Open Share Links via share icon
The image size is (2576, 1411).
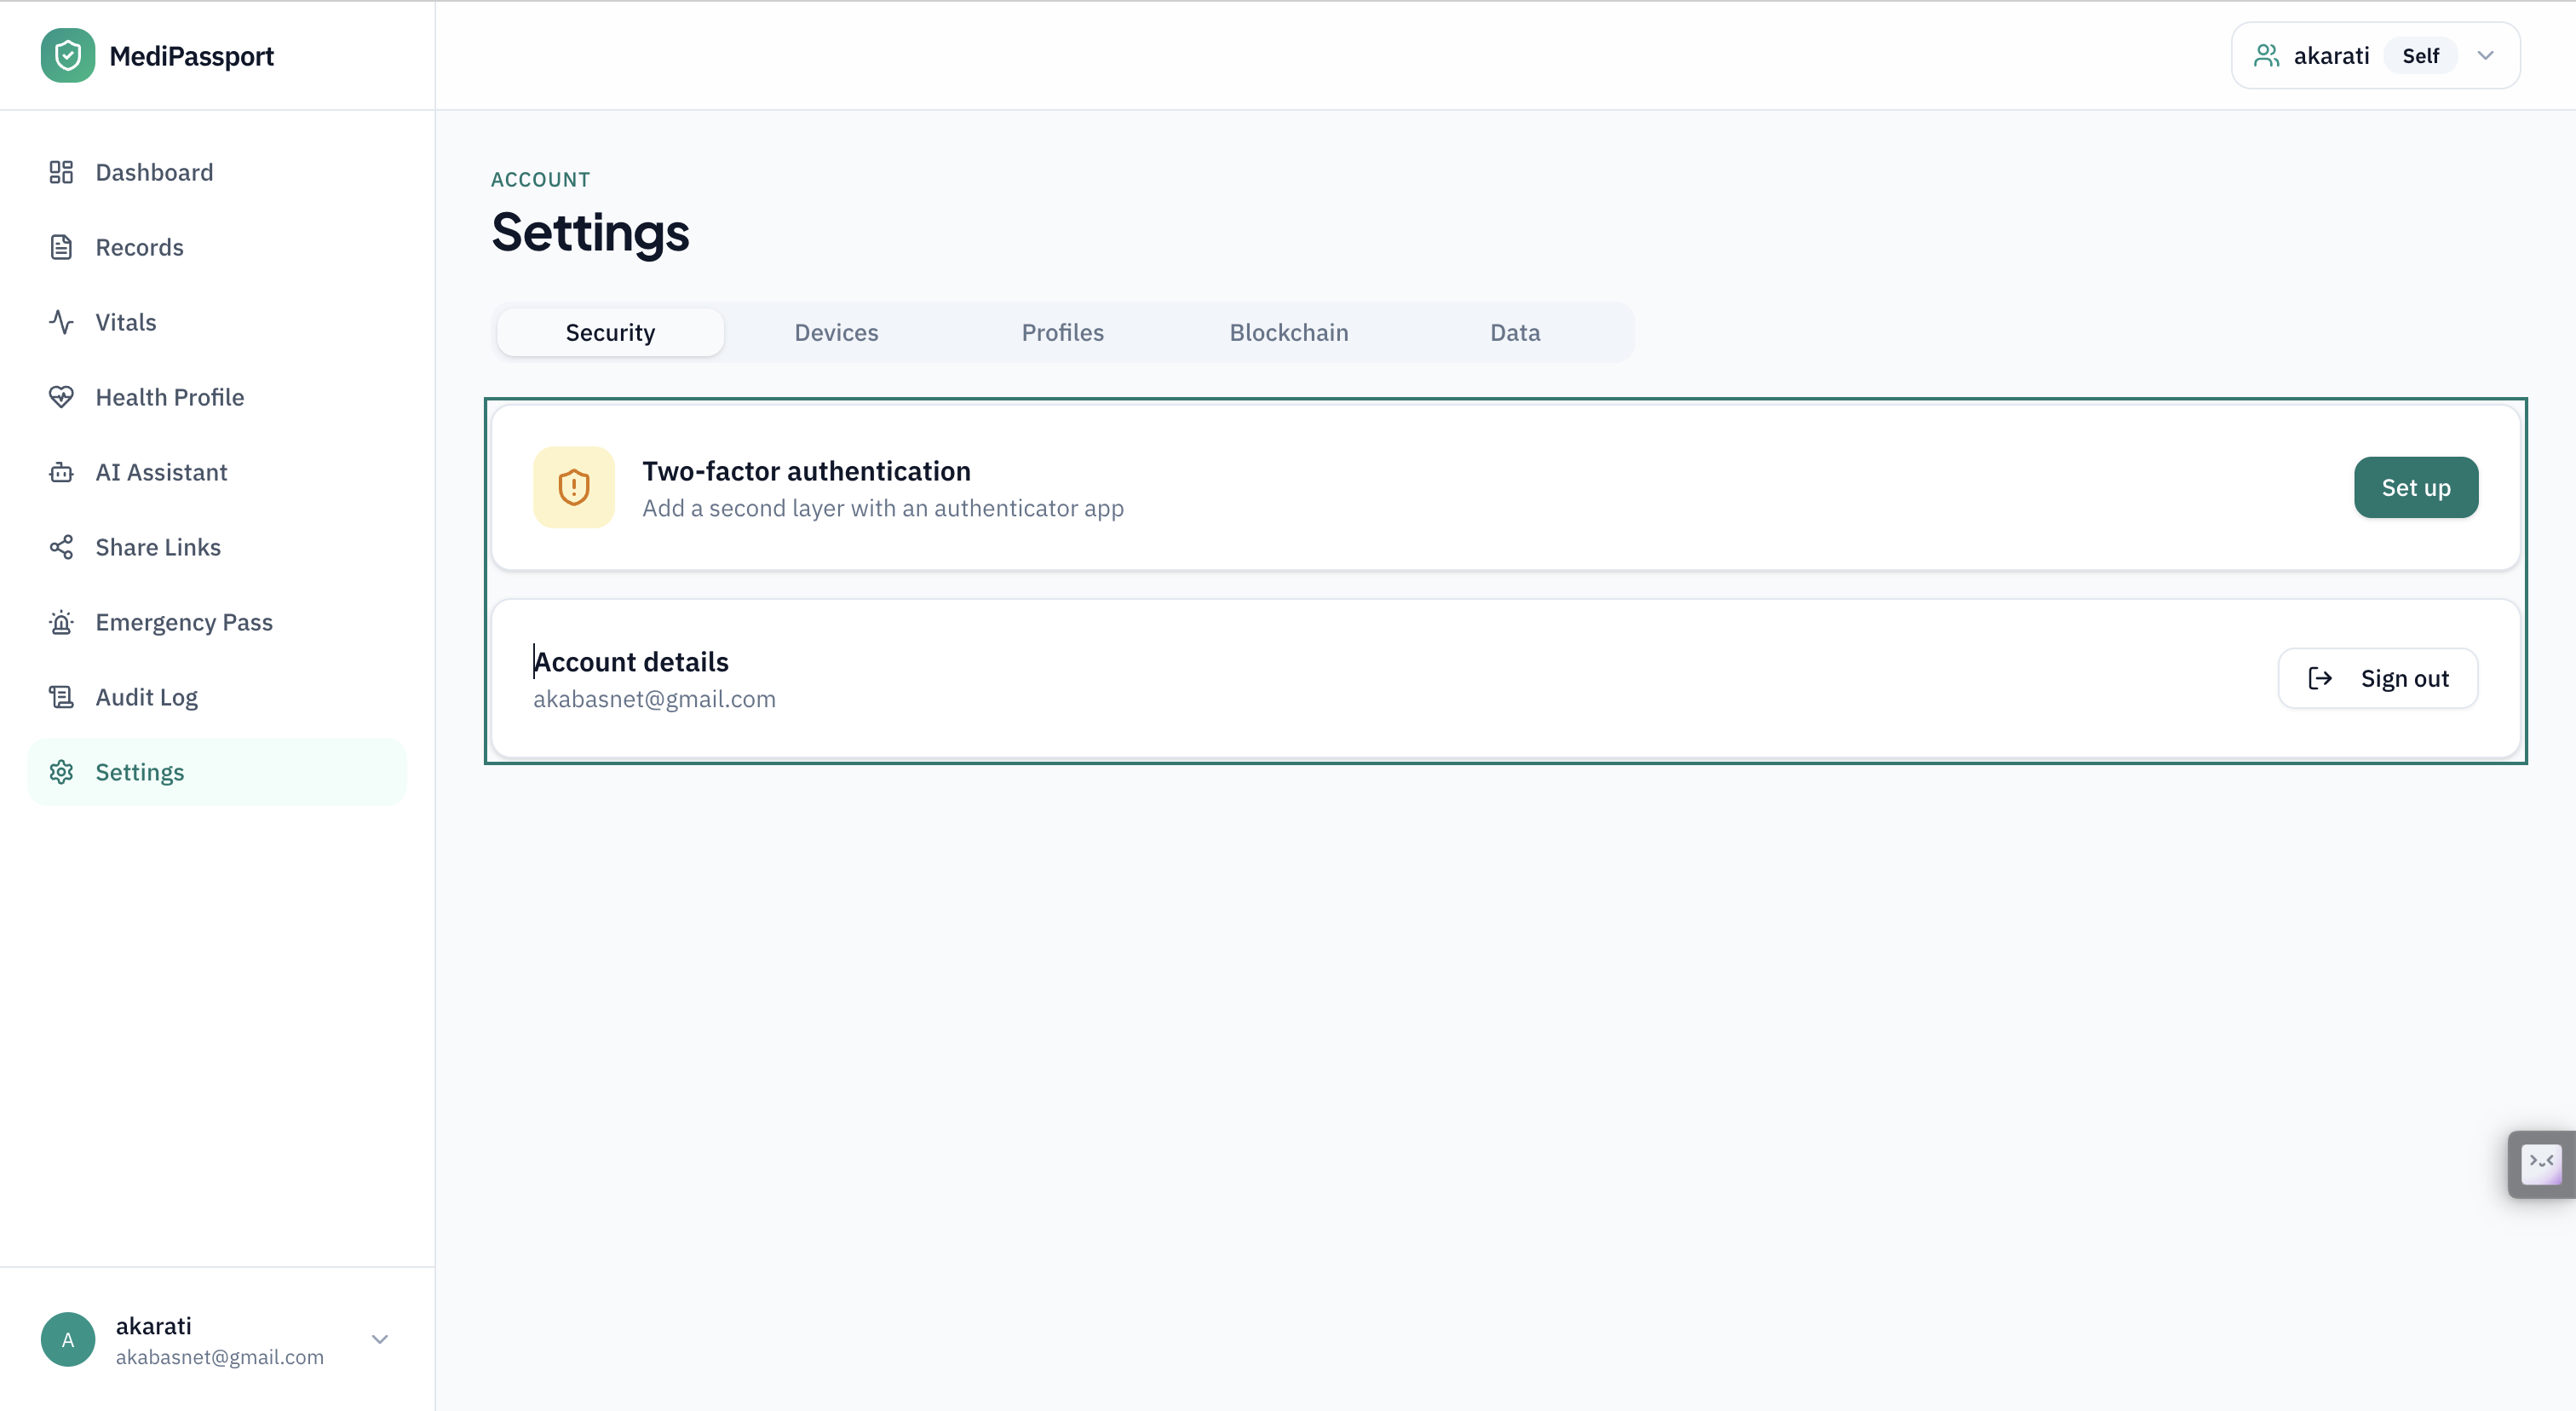[x=61, y=547]
